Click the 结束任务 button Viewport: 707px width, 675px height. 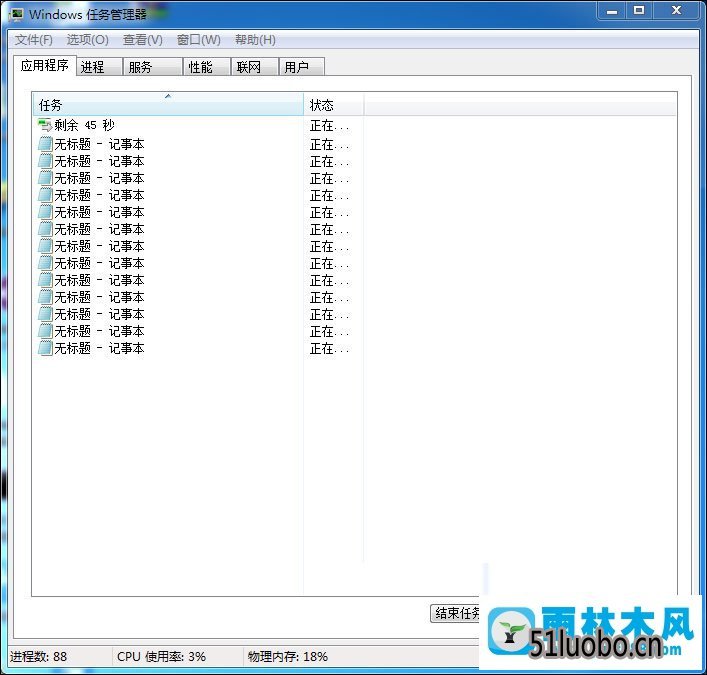455,613
